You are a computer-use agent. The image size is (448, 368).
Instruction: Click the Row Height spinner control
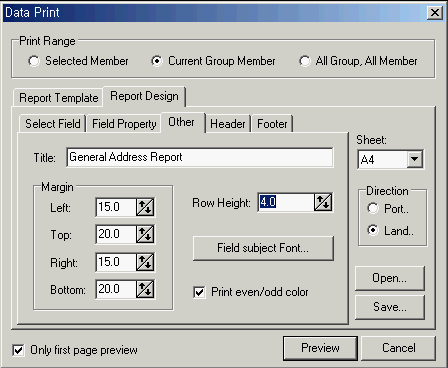point(323,202)
